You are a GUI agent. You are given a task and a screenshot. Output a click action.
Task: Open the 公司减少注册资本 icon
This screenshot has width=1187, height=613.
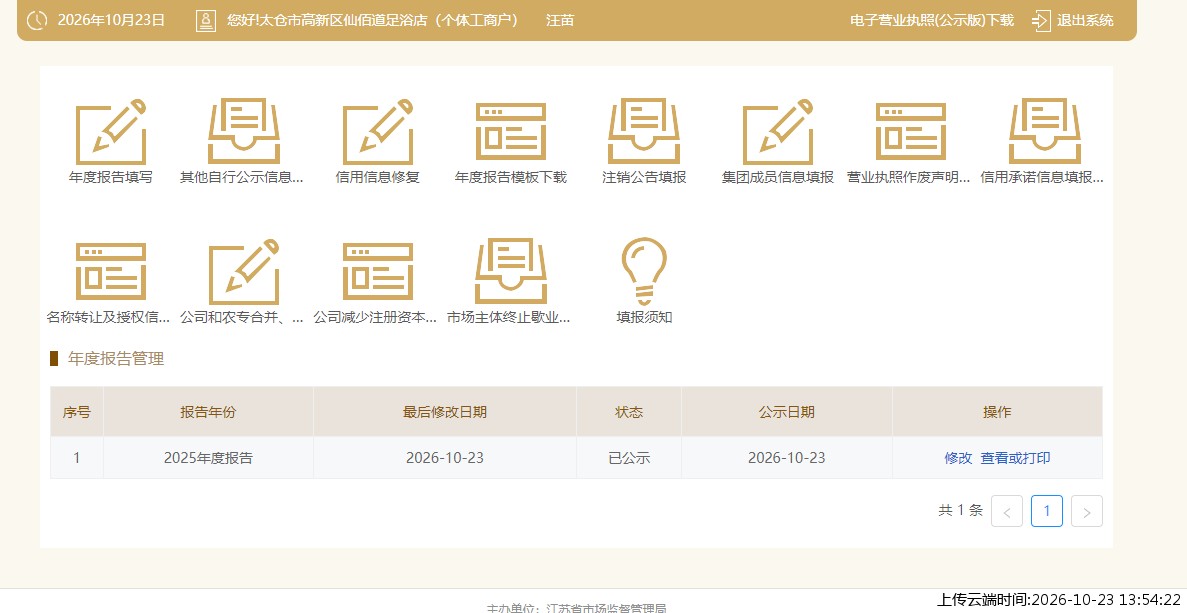pyautogui.click(x=378, y=272)
